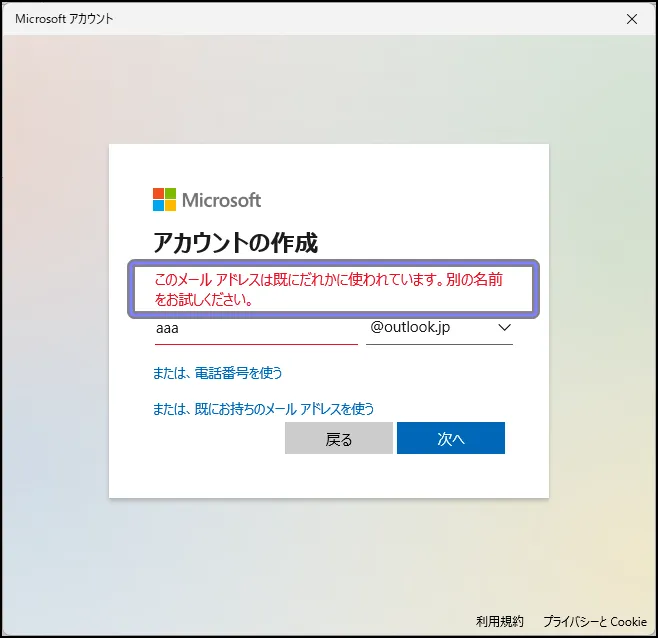
Task: Click the または、既にお持ちのメール アドレスを使う link
Action: 263,409
